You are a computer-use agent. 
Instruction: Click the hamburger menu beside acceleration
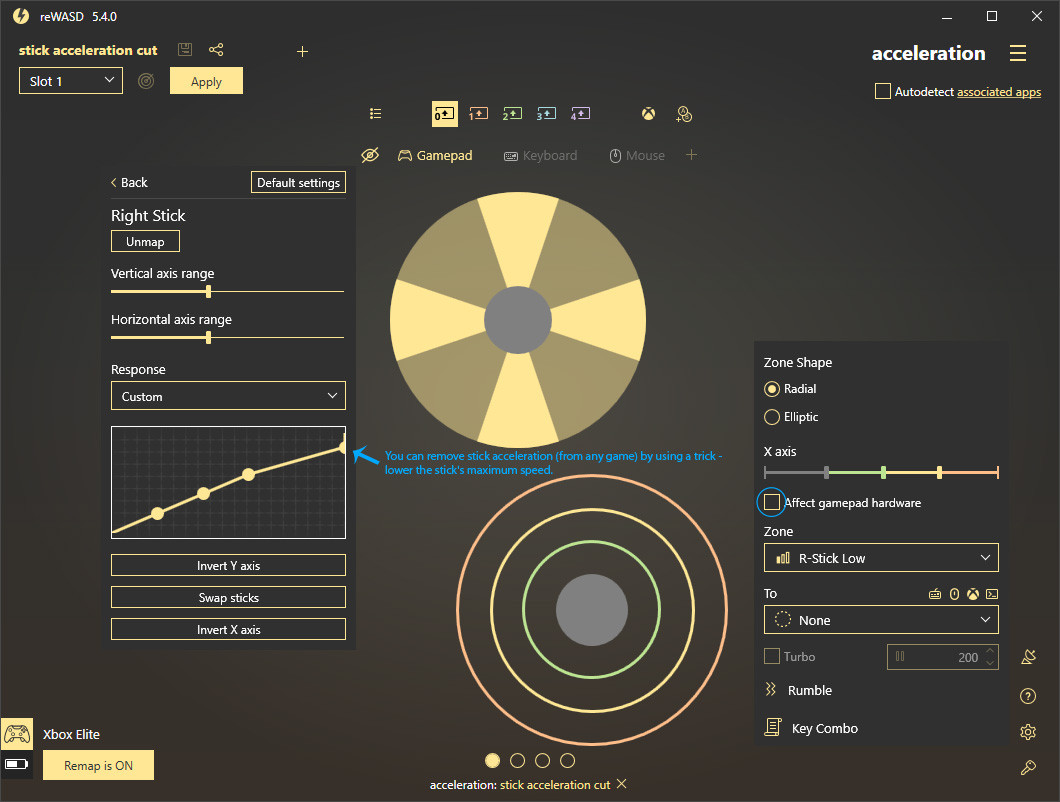1018,54
